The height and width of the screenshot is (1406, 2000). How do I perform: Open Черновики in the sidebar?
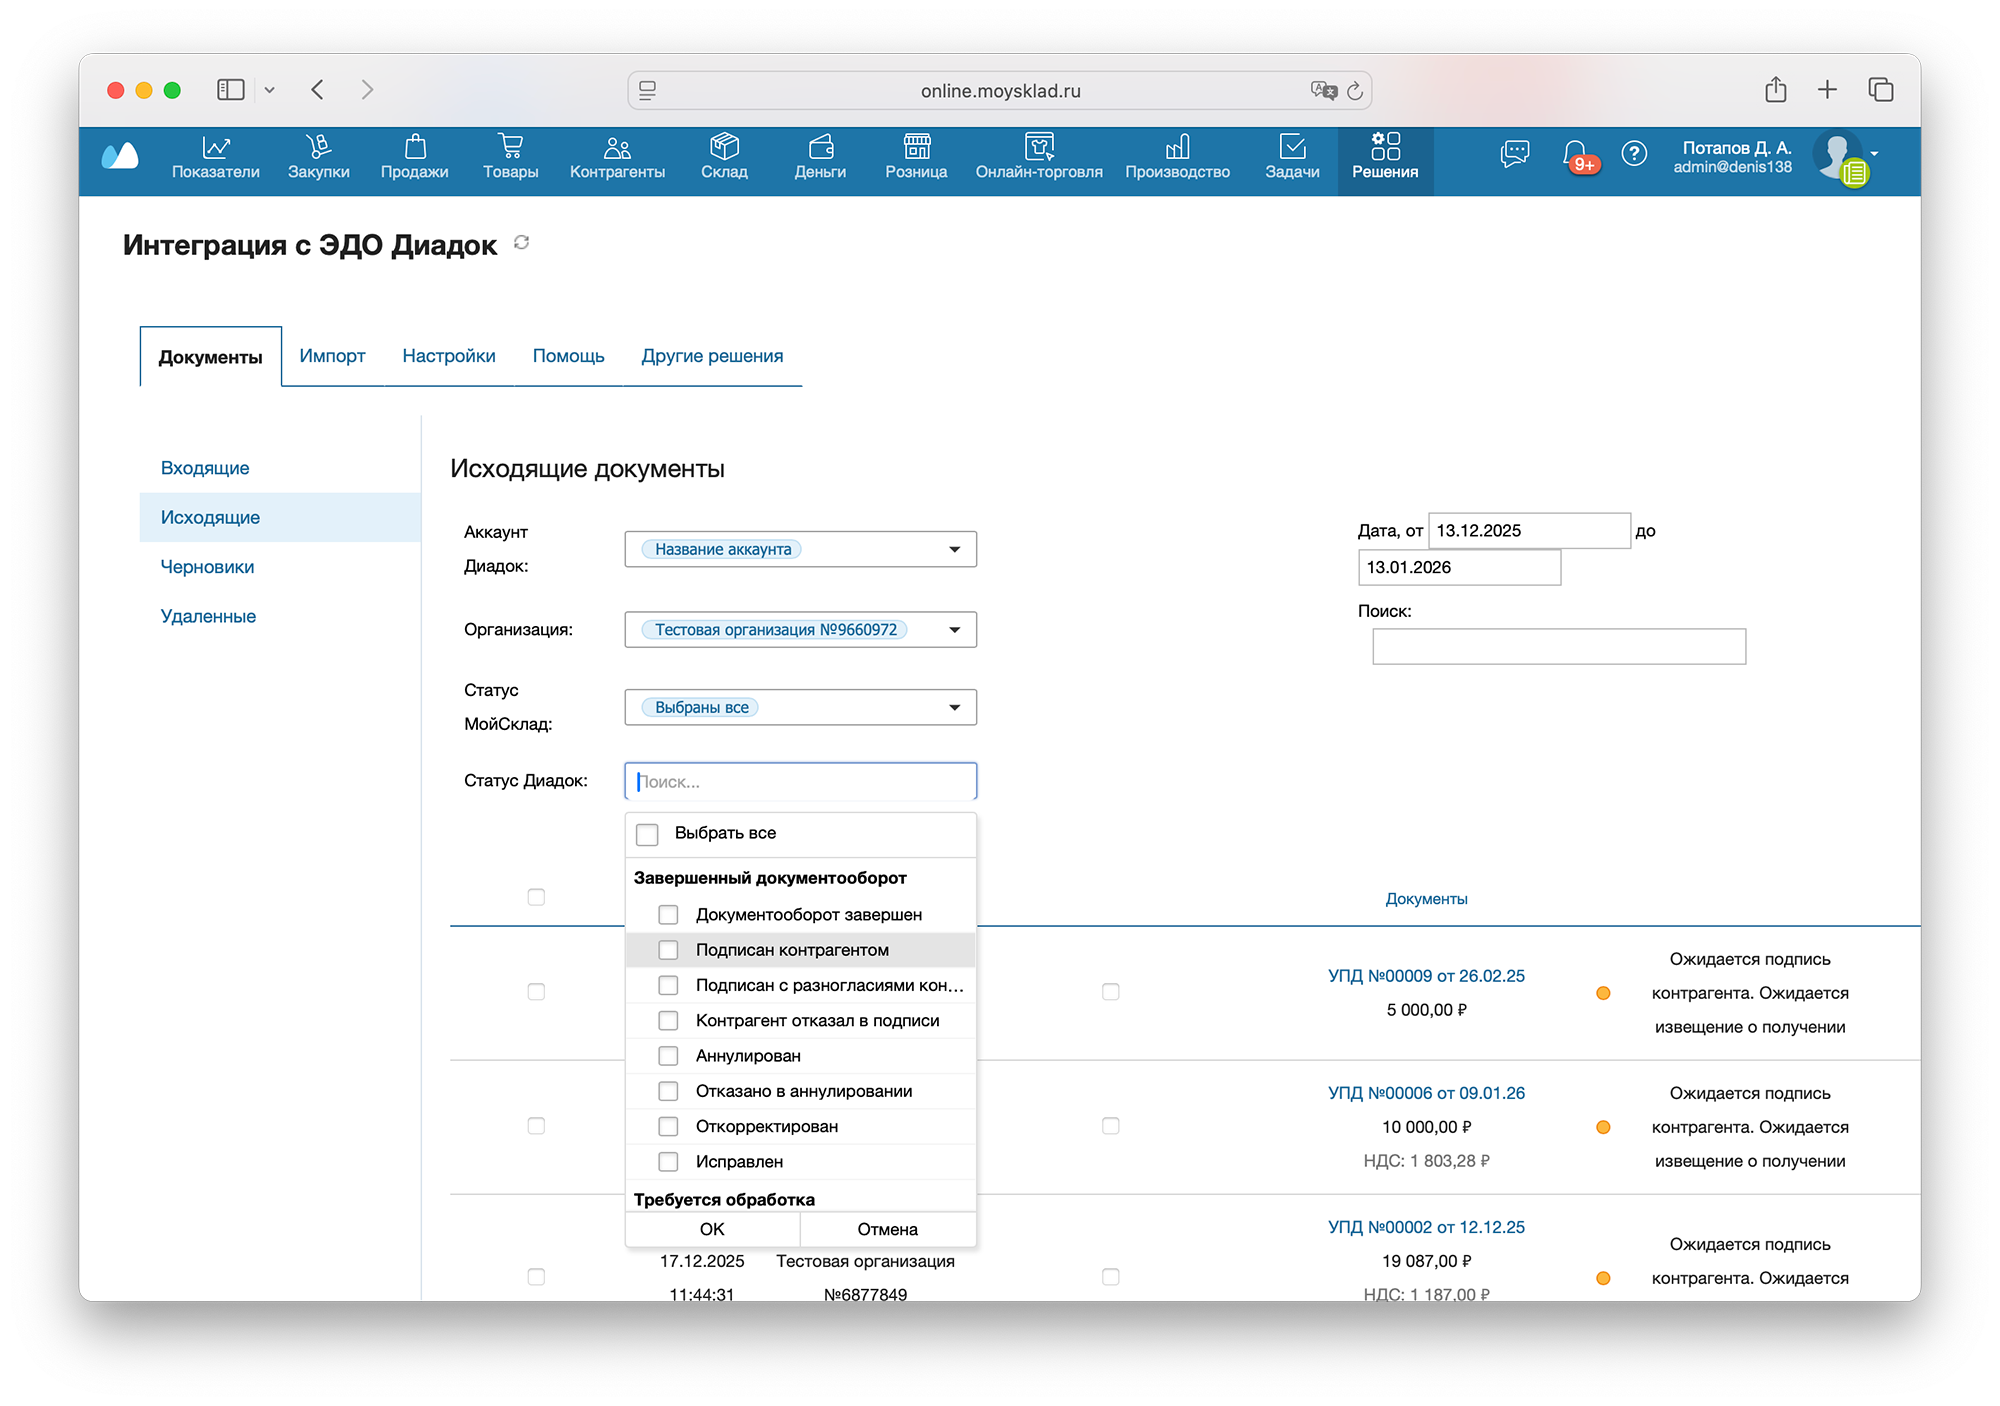207,567
